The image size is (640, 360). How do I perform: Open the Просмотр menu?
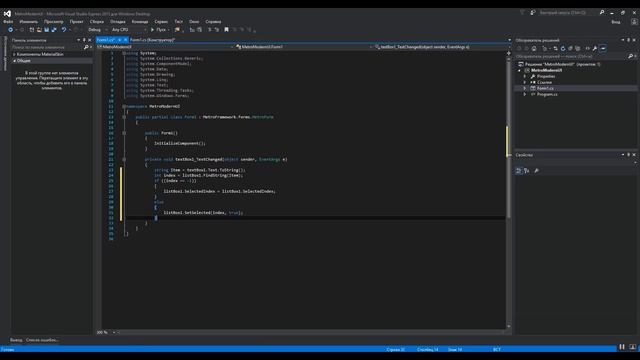(53, 22)
